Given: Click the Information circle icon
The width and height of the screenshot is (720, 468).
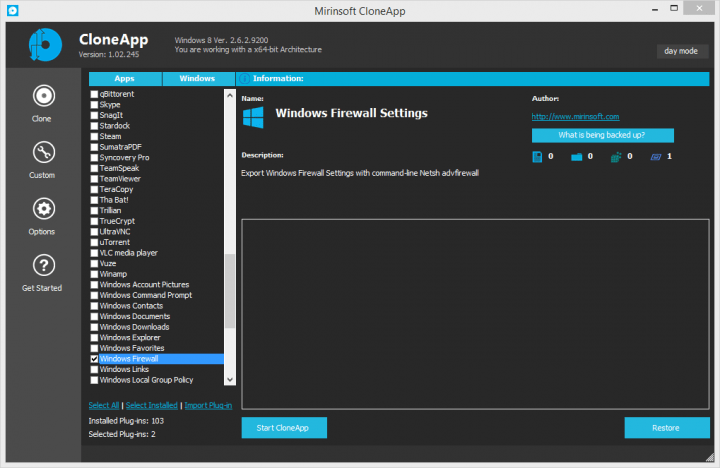Looking at the screenshot, I should (244, 79).
